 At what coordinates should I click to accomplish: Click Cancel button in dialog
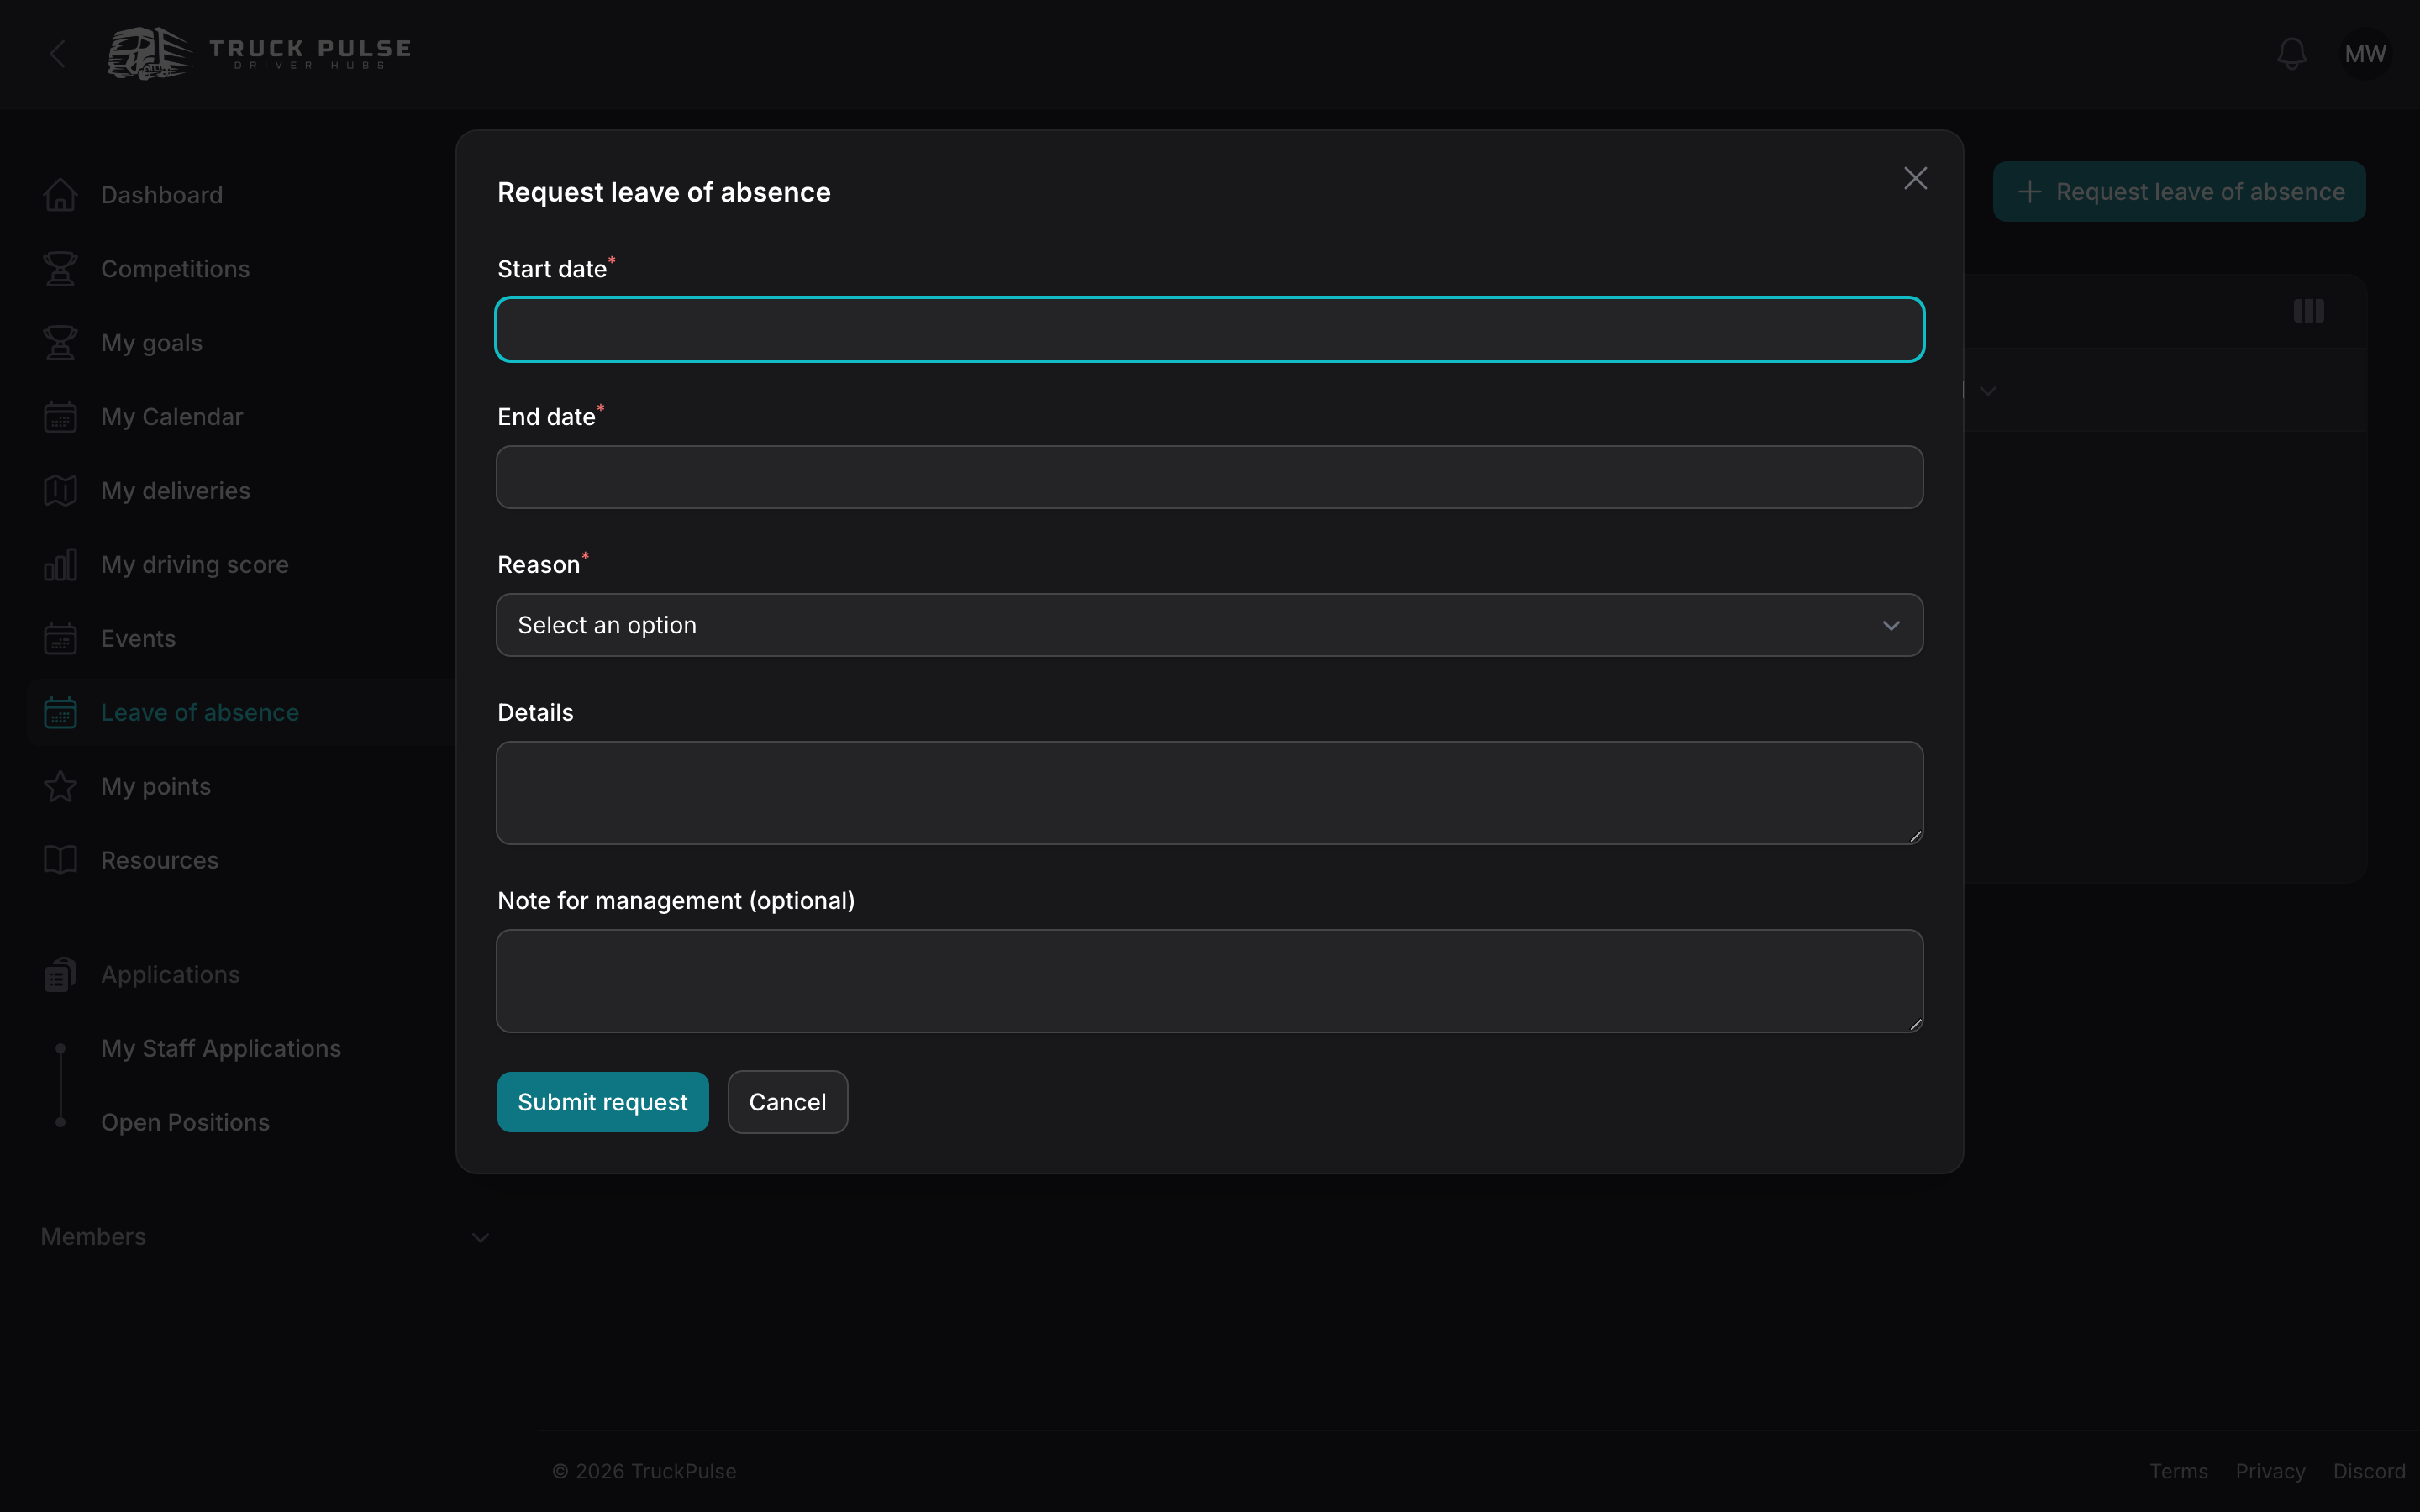point(788,1102)
